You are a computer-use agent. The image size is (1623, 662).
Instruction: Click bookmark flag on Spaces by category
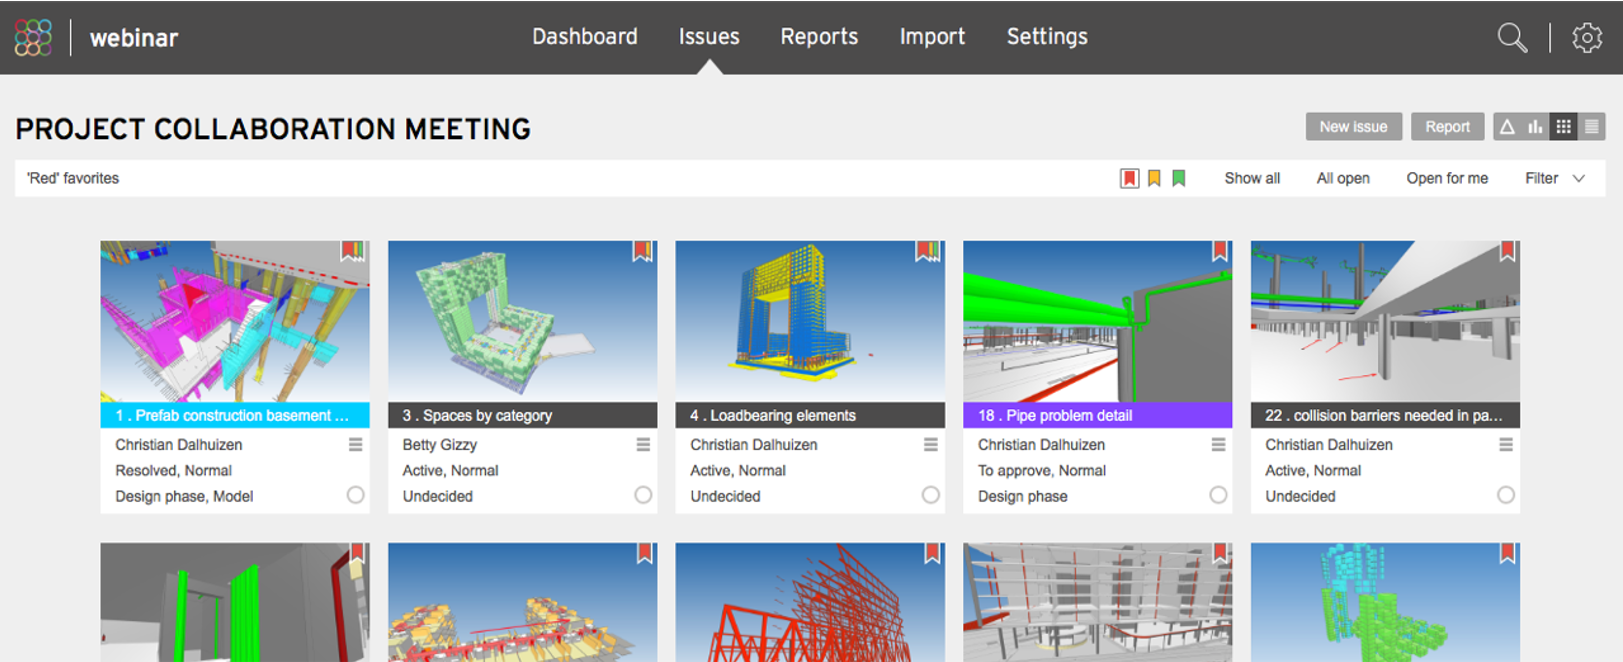(642, 251)
